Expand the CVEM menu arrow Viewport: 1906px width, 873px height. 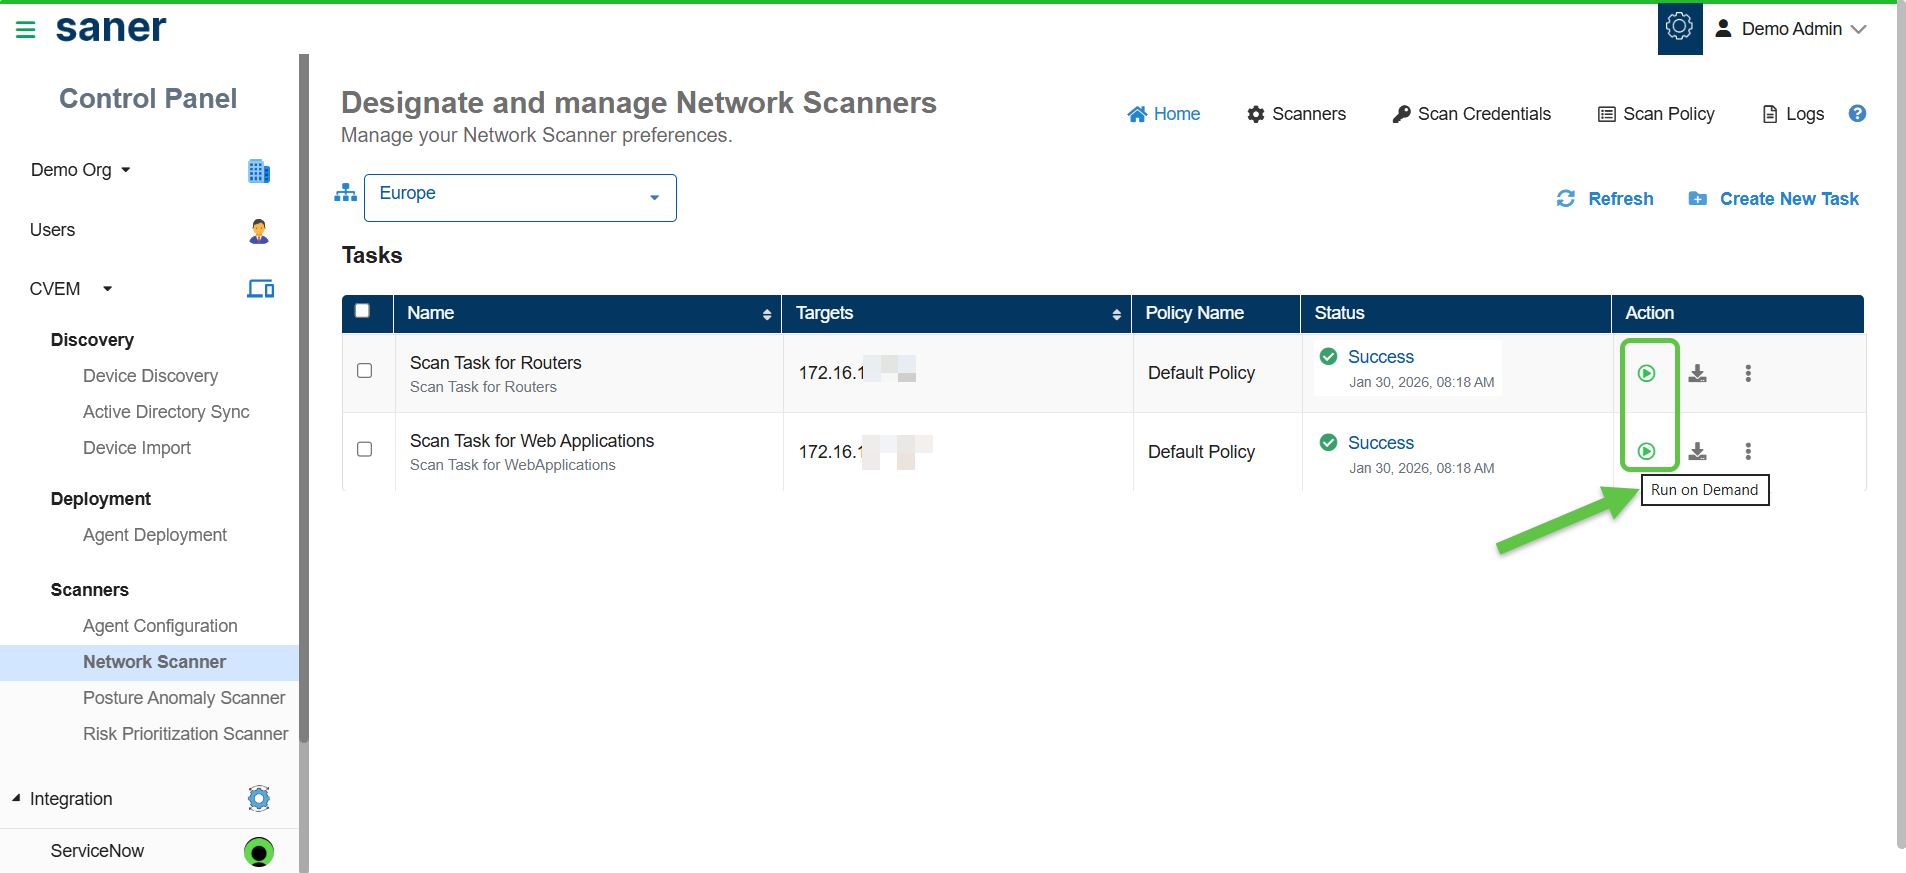coord(107,289)
